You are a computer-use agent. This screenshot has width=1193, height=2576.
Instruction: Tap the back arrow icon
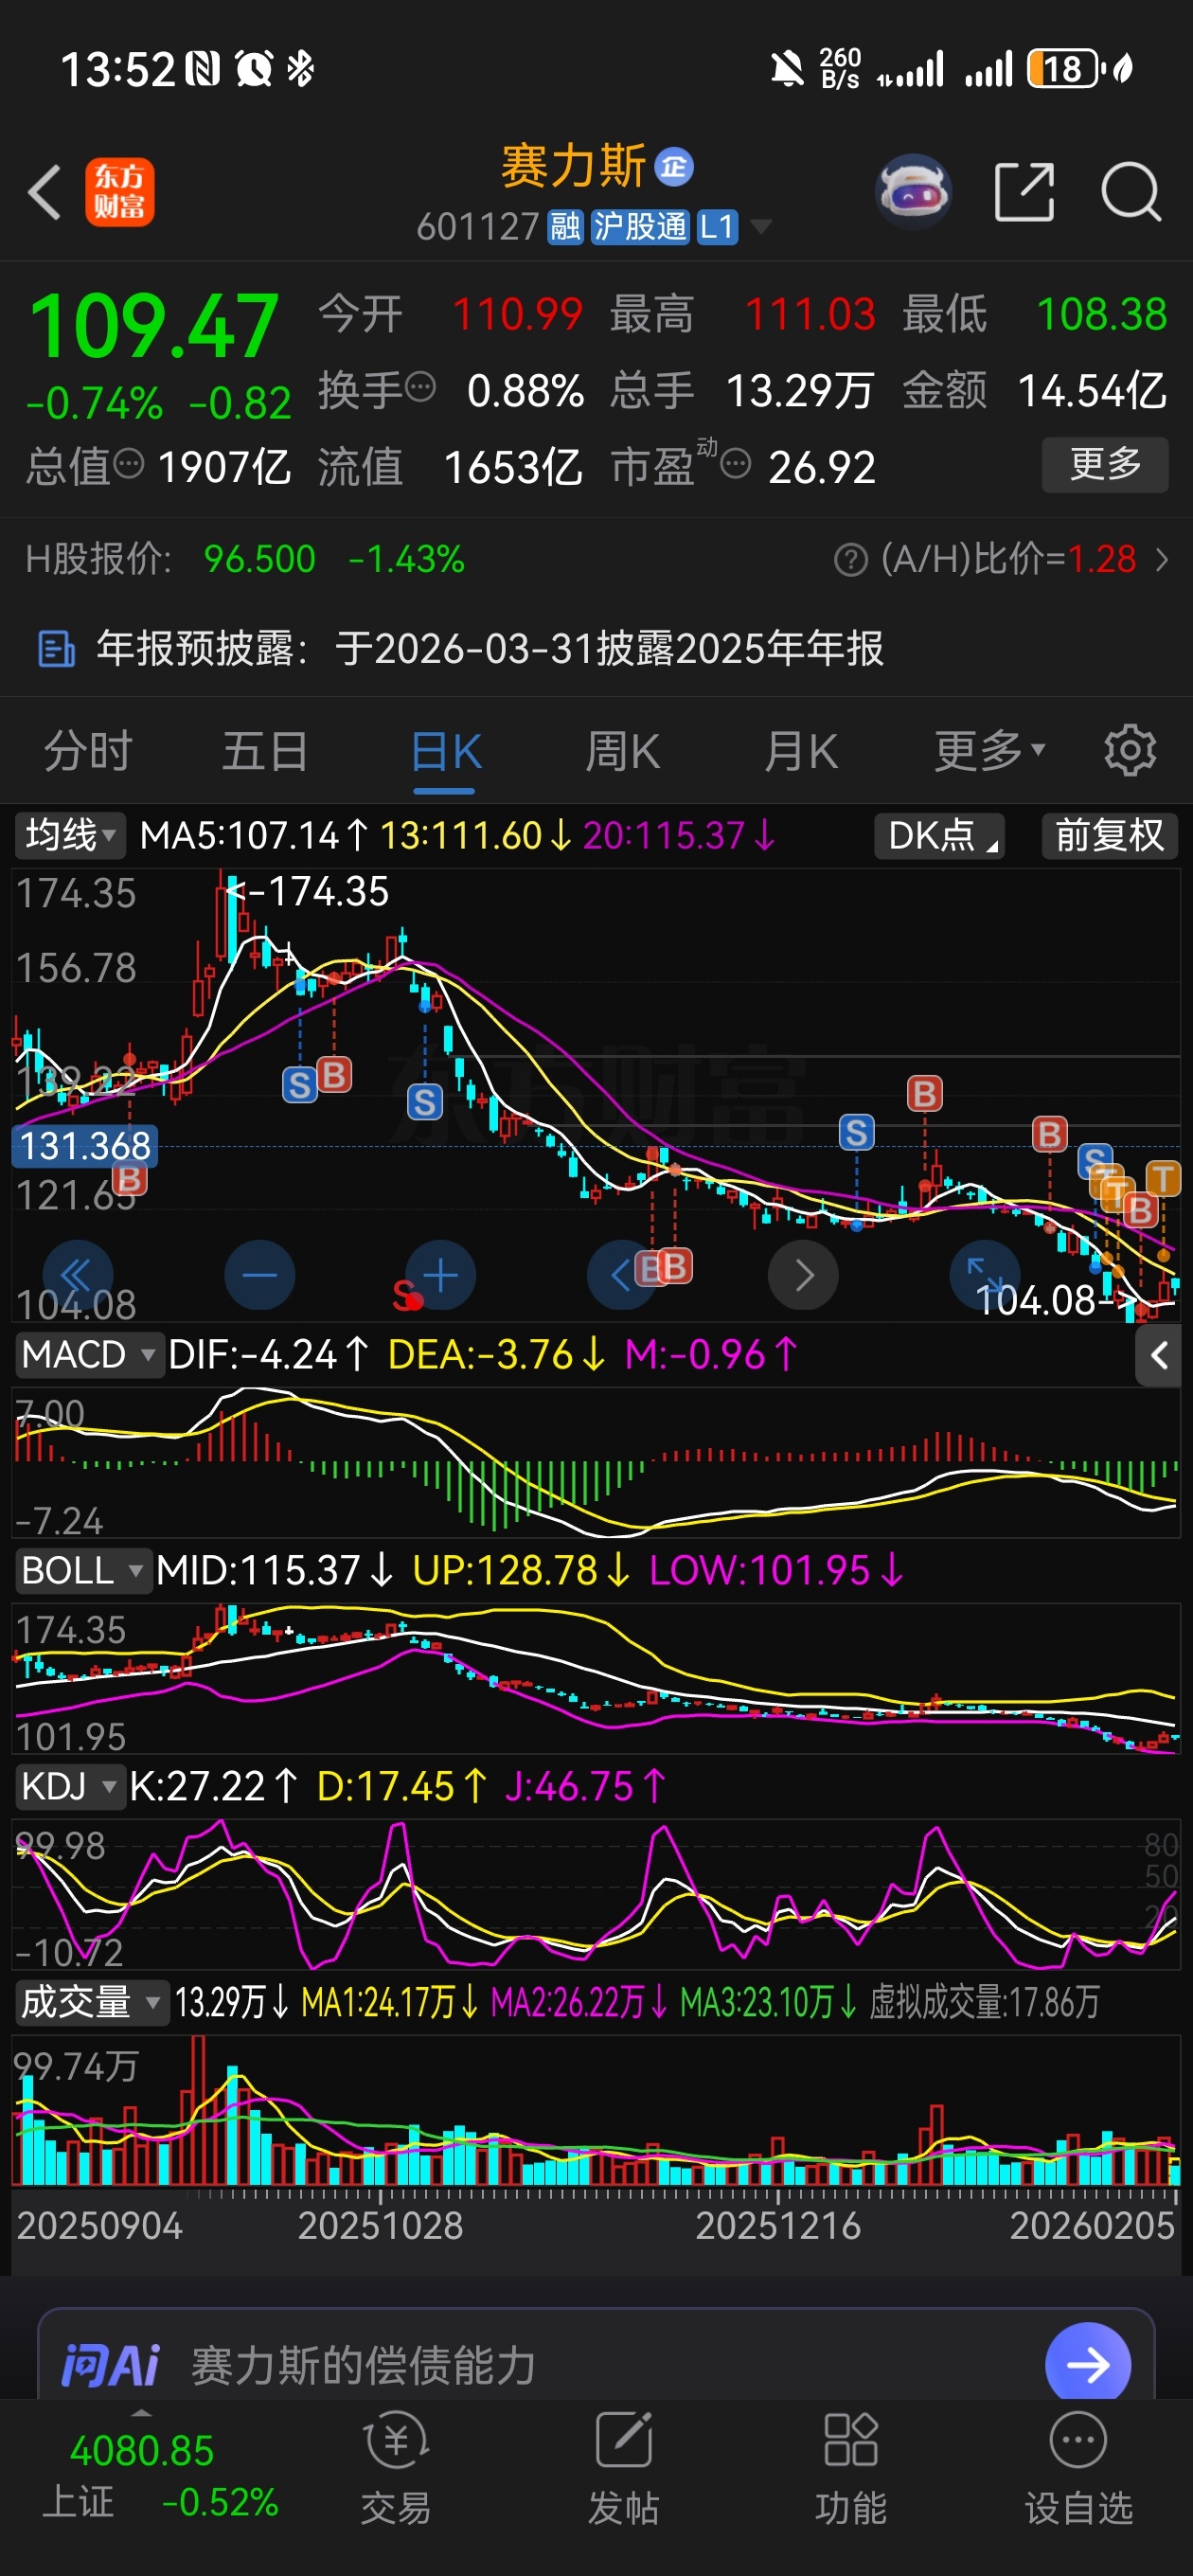coord(45,192)
